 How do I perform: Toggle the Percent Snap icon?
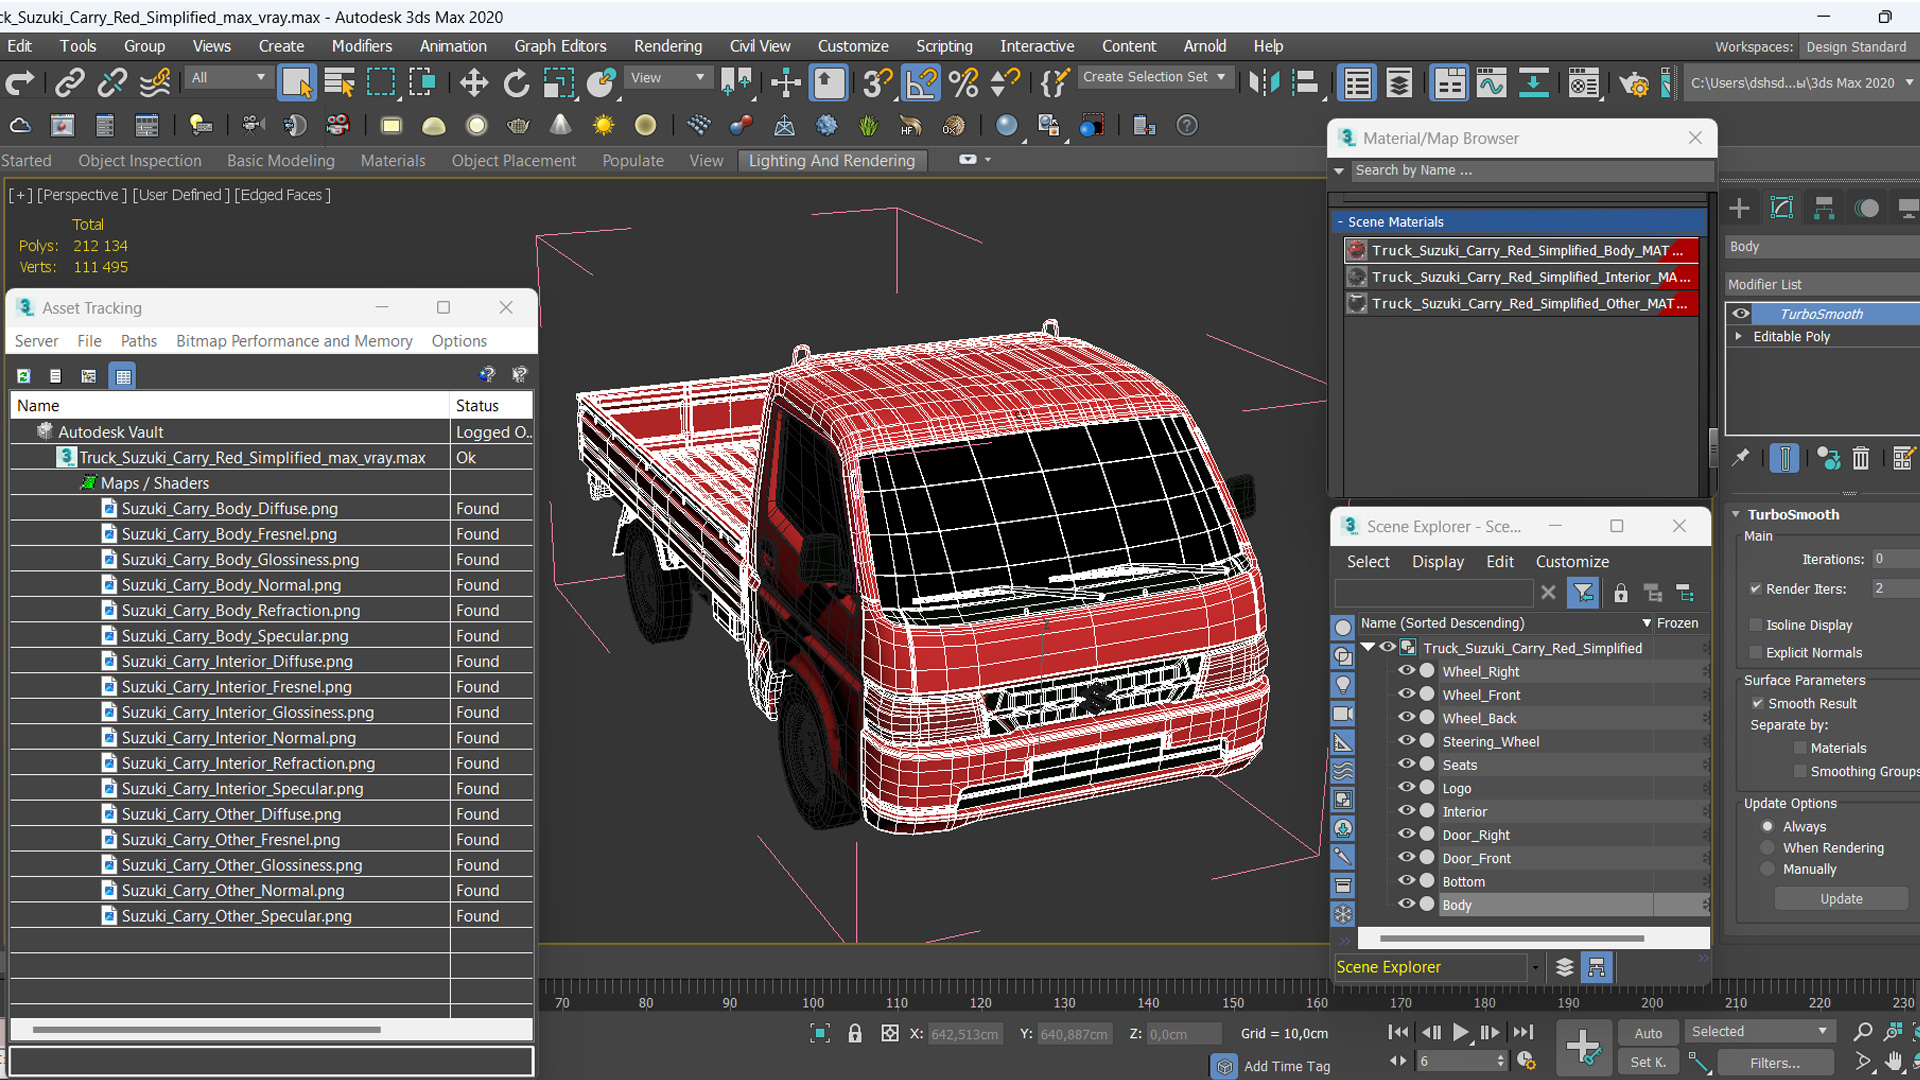(x=964, y=83)
